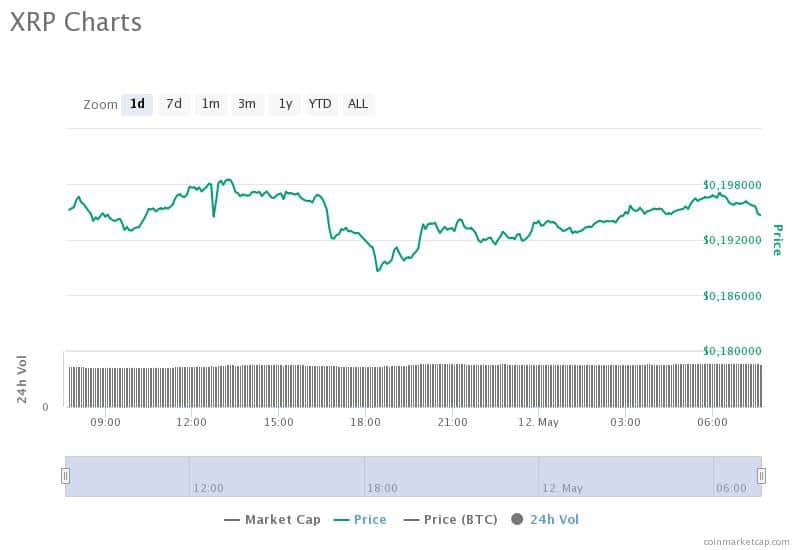
Task: Click the XRP Charts heading
Action: point(76,22)
